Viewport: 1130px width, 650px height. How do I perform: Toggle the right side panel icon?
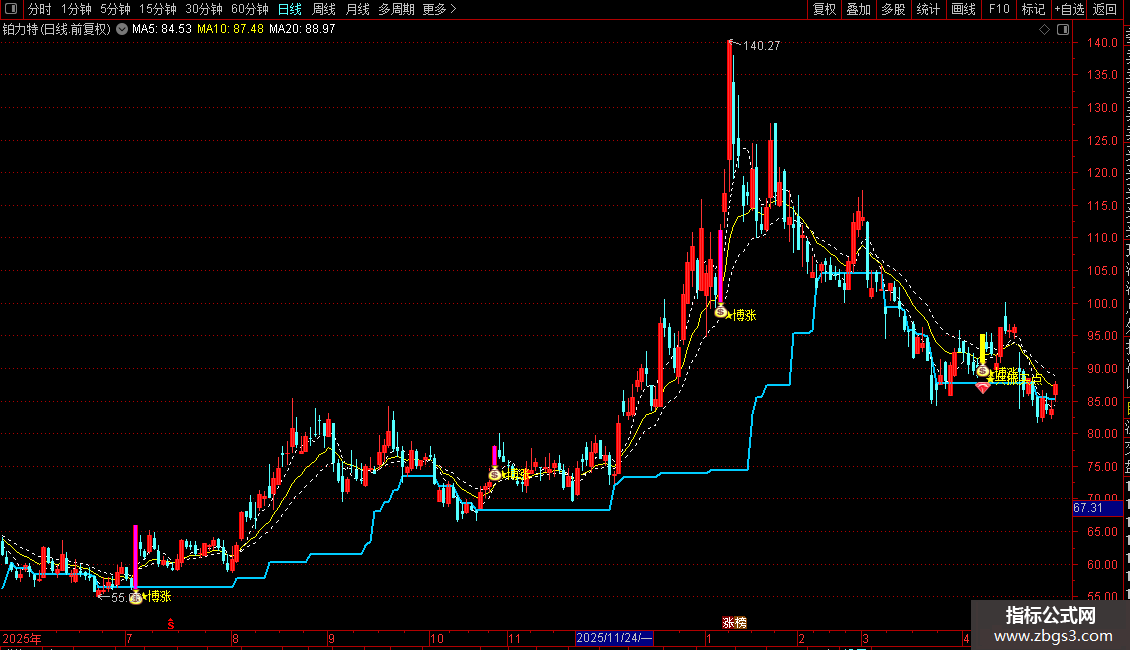pyautogui.click(x=1063, y=30)
